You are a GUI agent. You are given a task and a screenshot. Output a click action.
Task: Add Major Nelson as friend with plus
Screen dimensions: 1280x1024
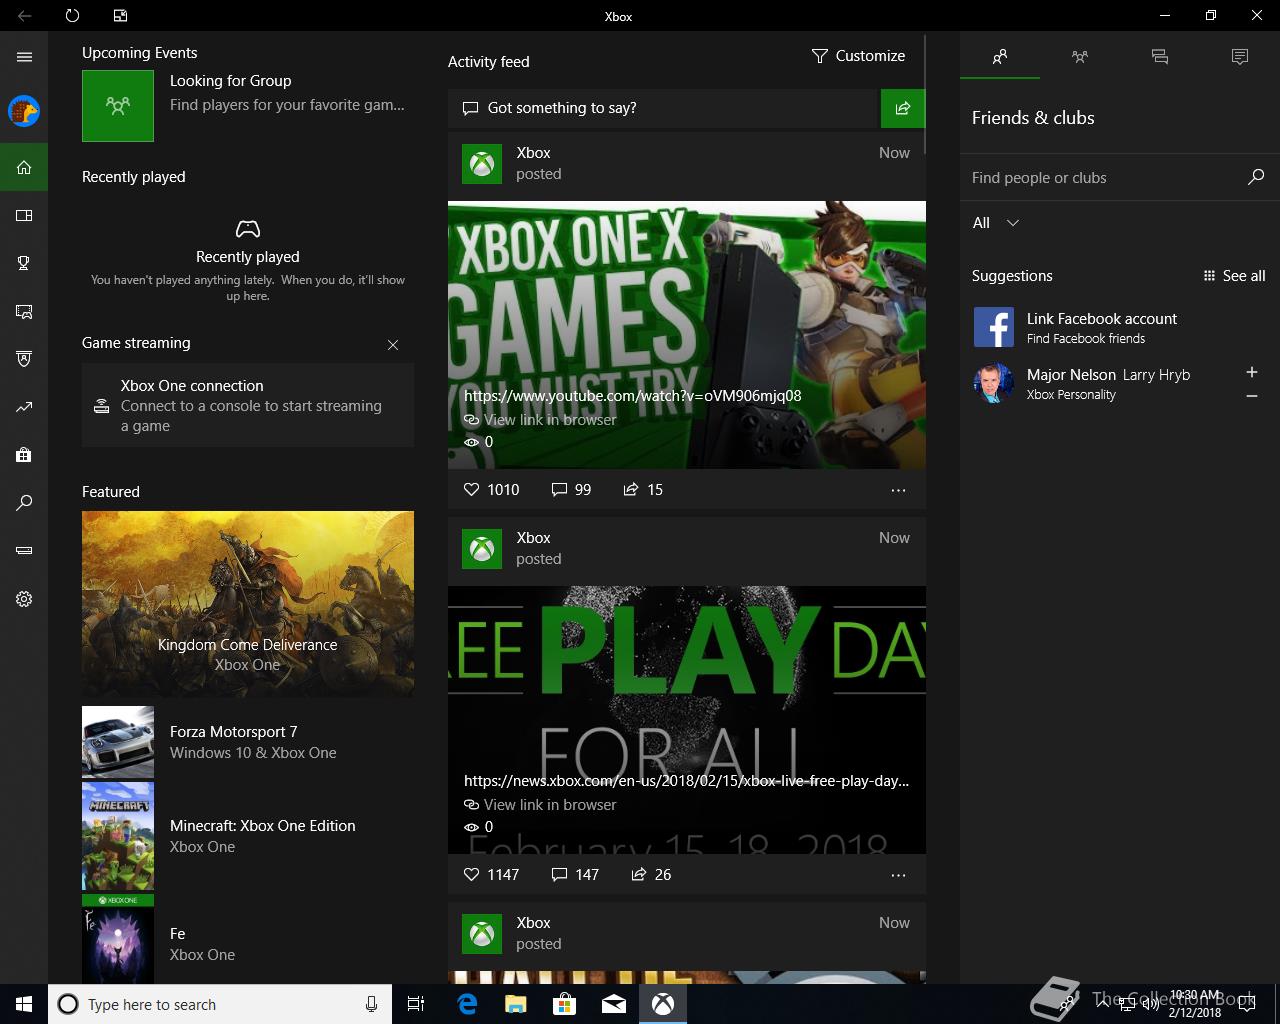coord(1252,372)
